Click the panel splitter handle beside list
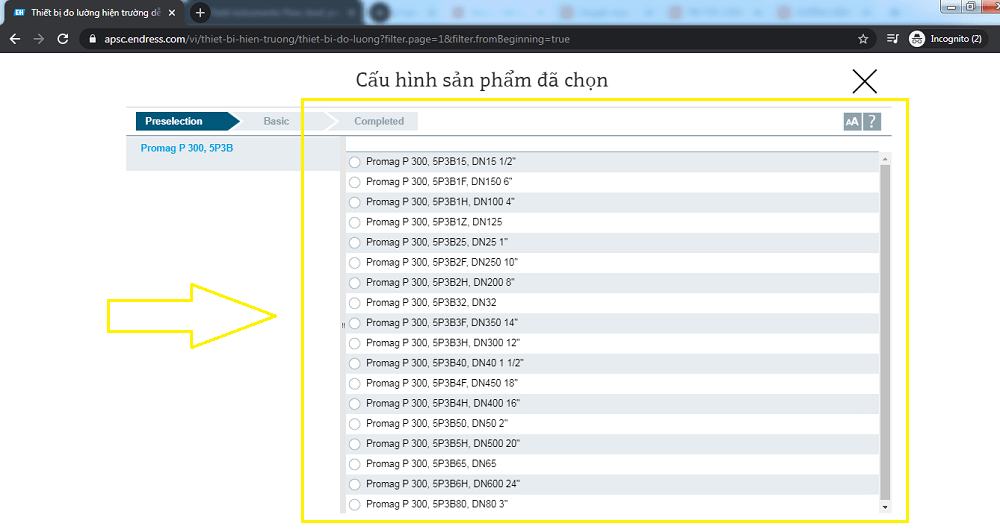 click(x=343, y=325)
